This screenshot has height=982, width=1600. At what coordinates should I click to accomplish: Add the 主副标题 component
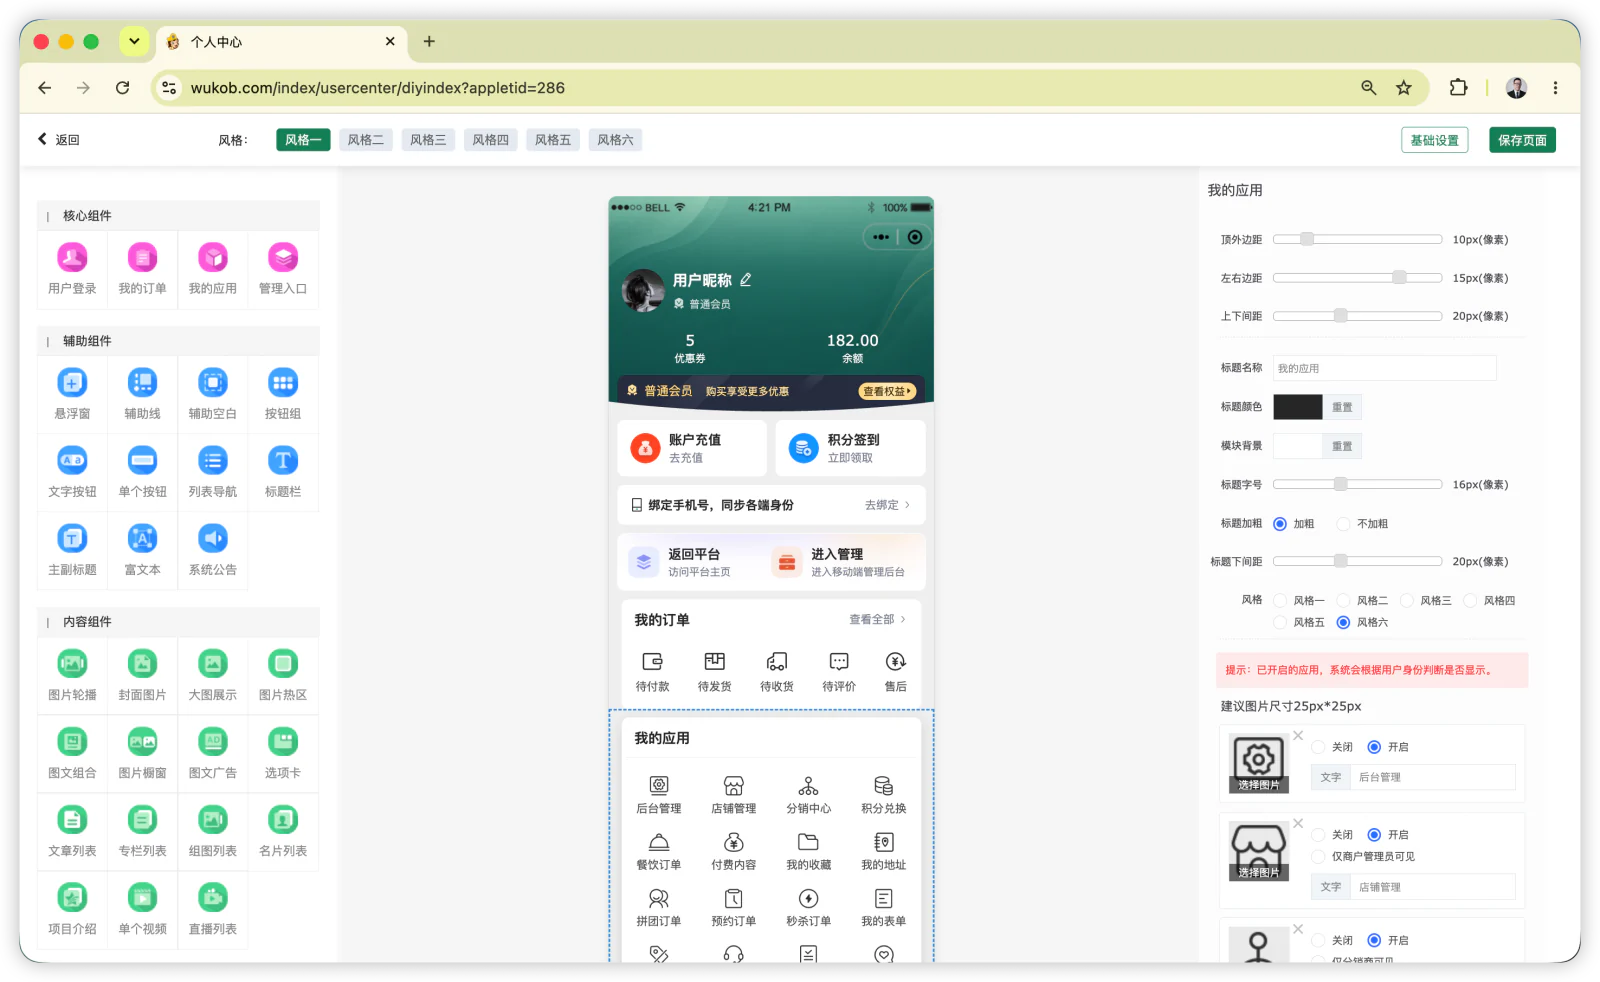click(x=72, y=550)
